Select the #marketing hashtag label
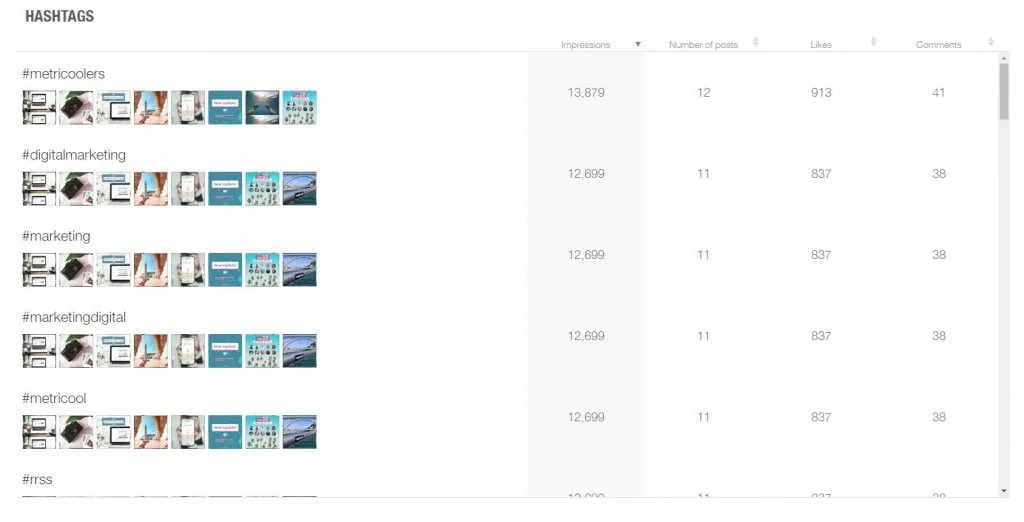The width and height of the screenshot is (1024, 522). click(56, 236)
